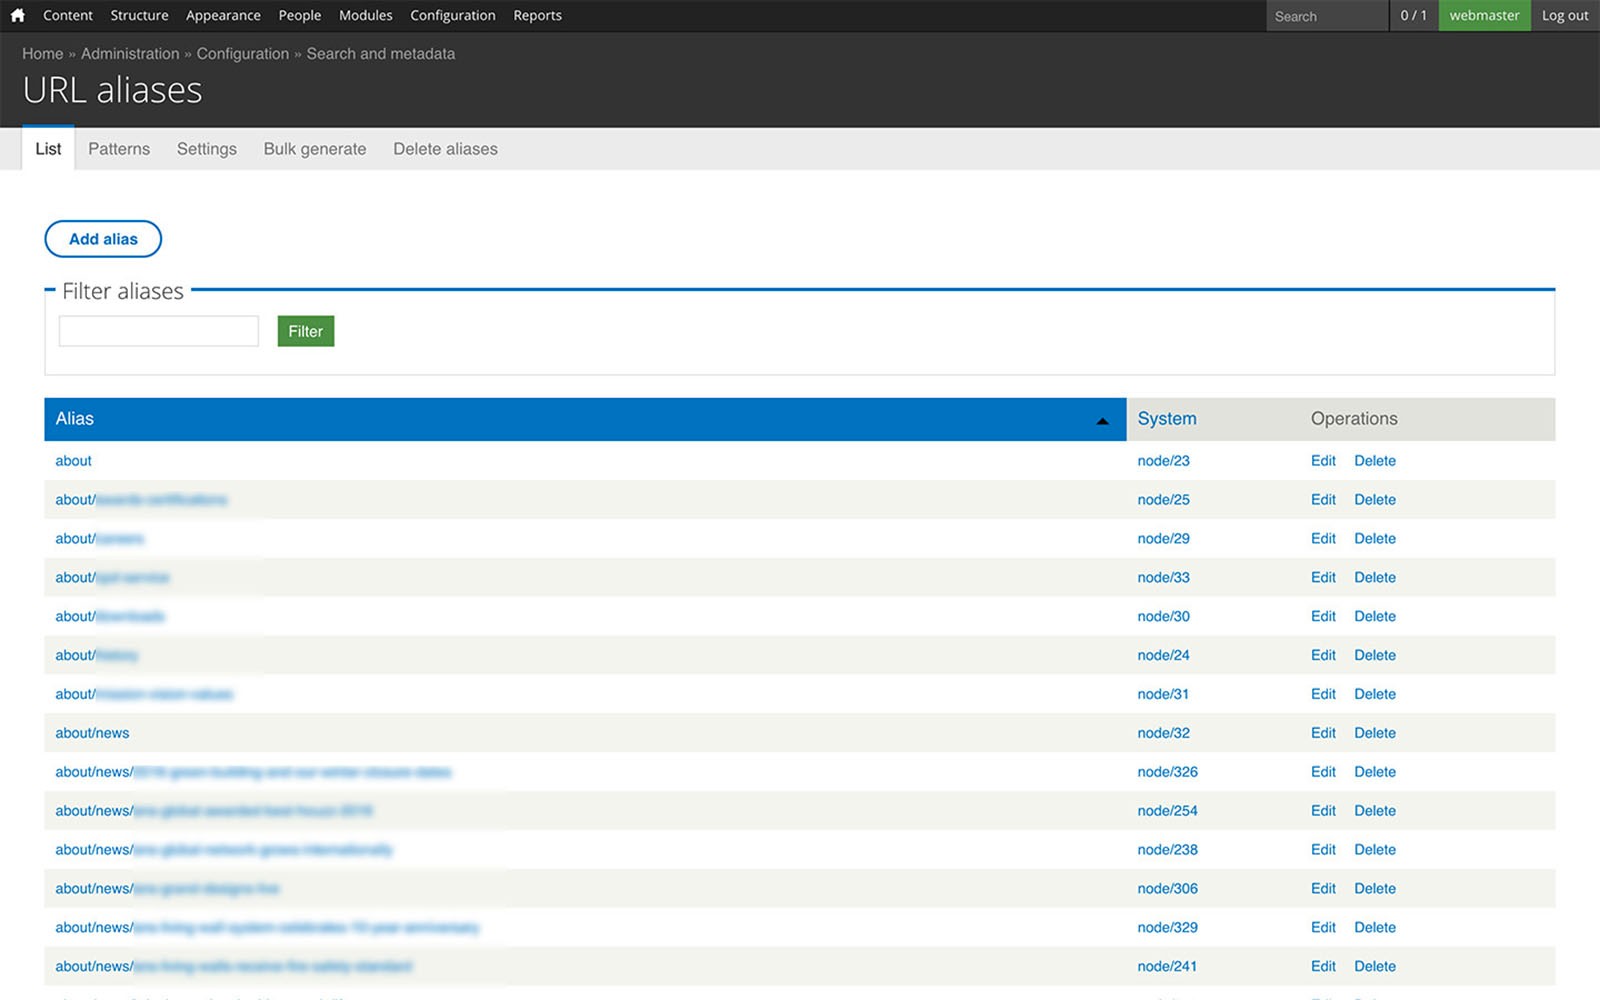
Task: Select the List tab
Action: coord(48,149)
